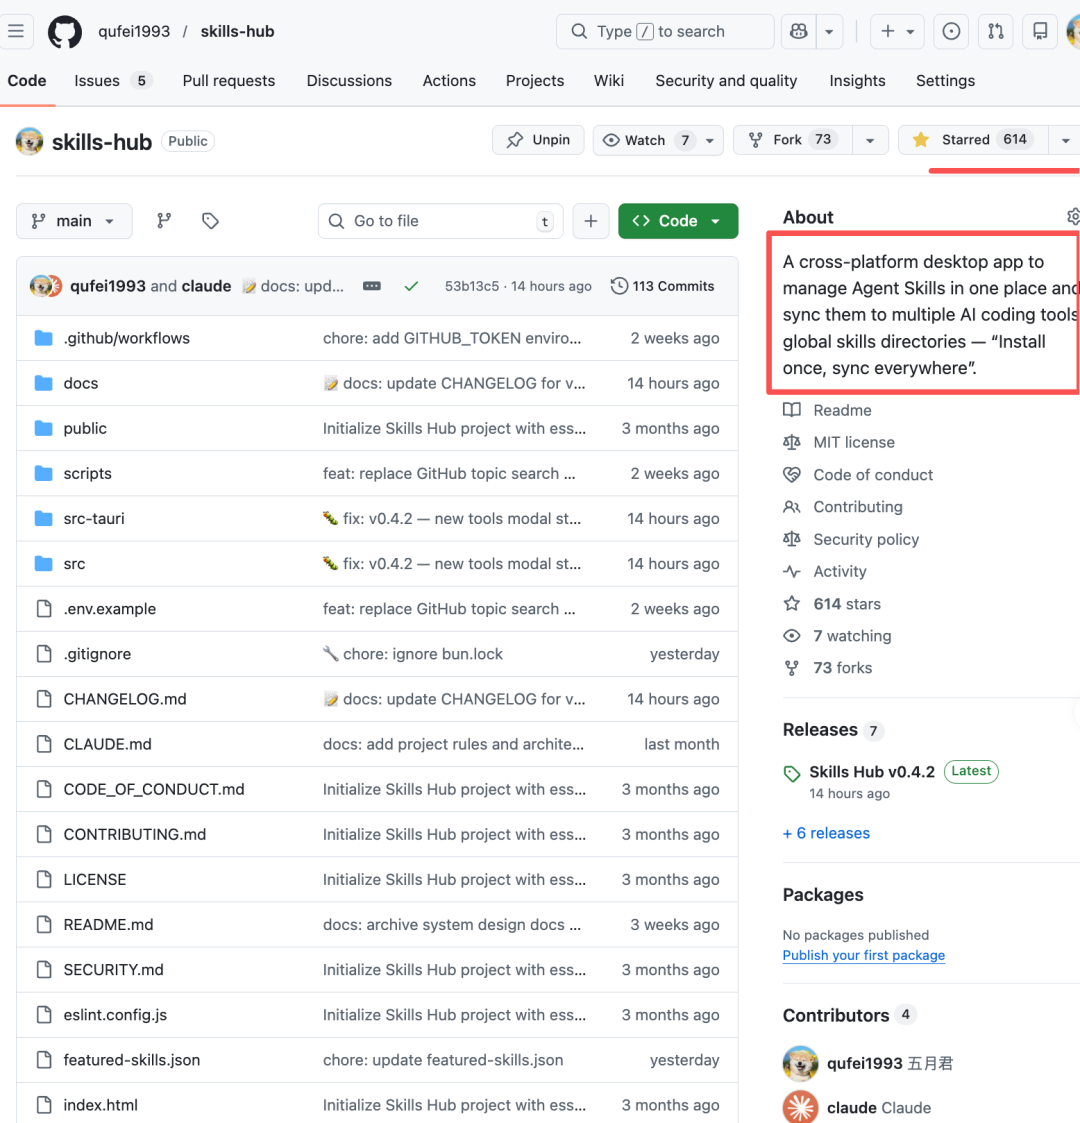Open the notifications inbox icon

point(1040,31)
